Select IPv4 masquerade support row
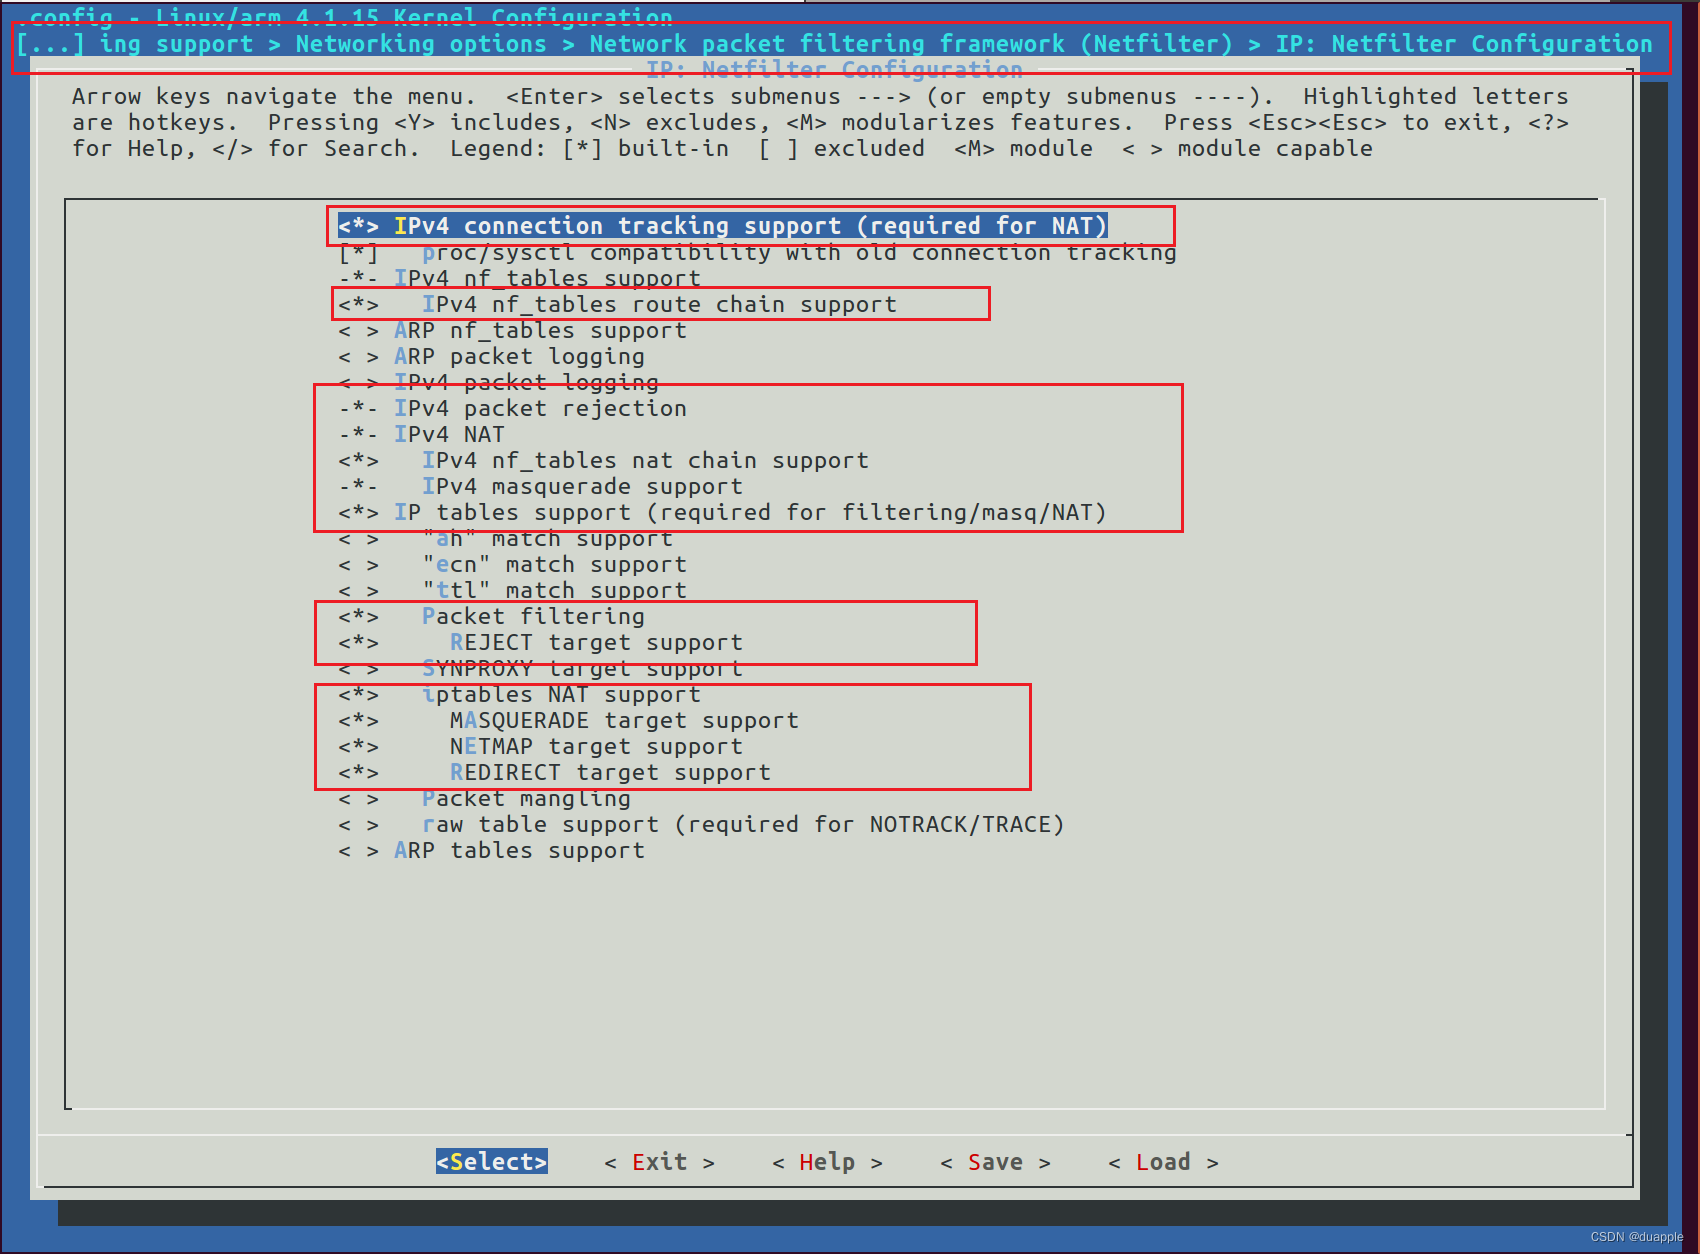Viewport: 1700px width, 1254px height. (x=540, y=486)
